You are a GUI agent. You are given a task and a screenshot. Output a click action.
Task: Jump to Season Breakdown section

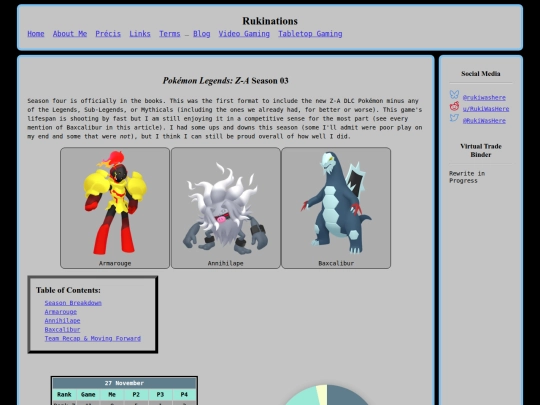(x=73, y=303)
